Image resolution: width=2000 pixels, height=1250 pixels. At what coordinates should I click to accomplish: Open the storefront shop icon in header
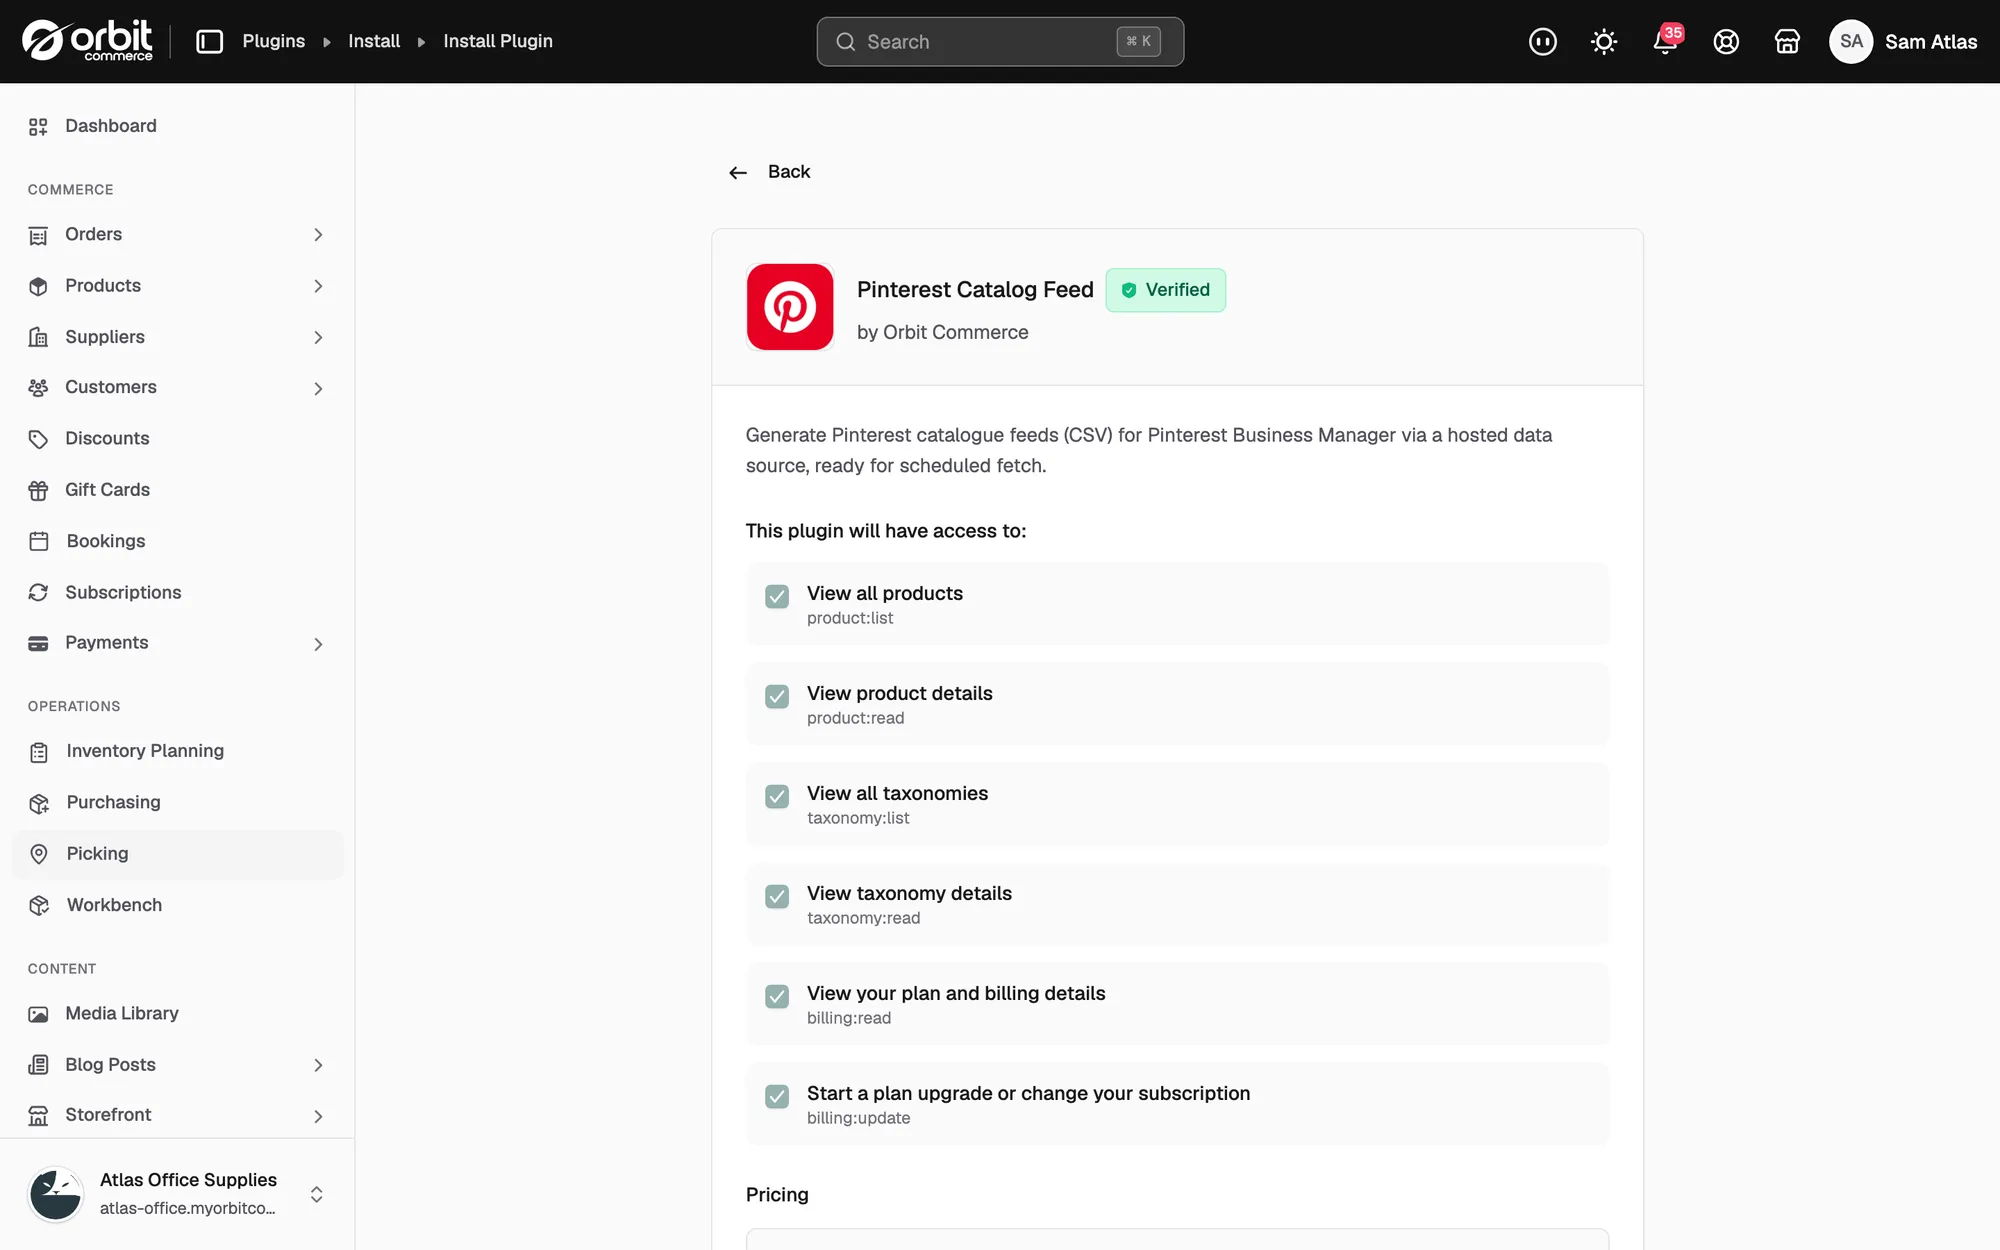[1787, 41]
